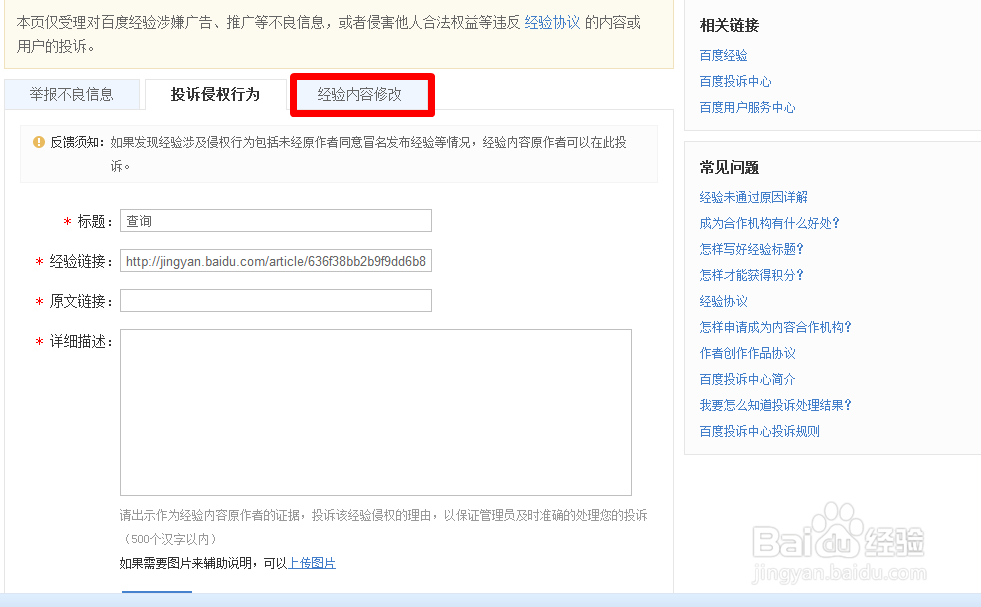Open 经验未通过原因详解 under 常见问题
The width and height of the screenshot is (981, 607).
(x=752, y=197)
